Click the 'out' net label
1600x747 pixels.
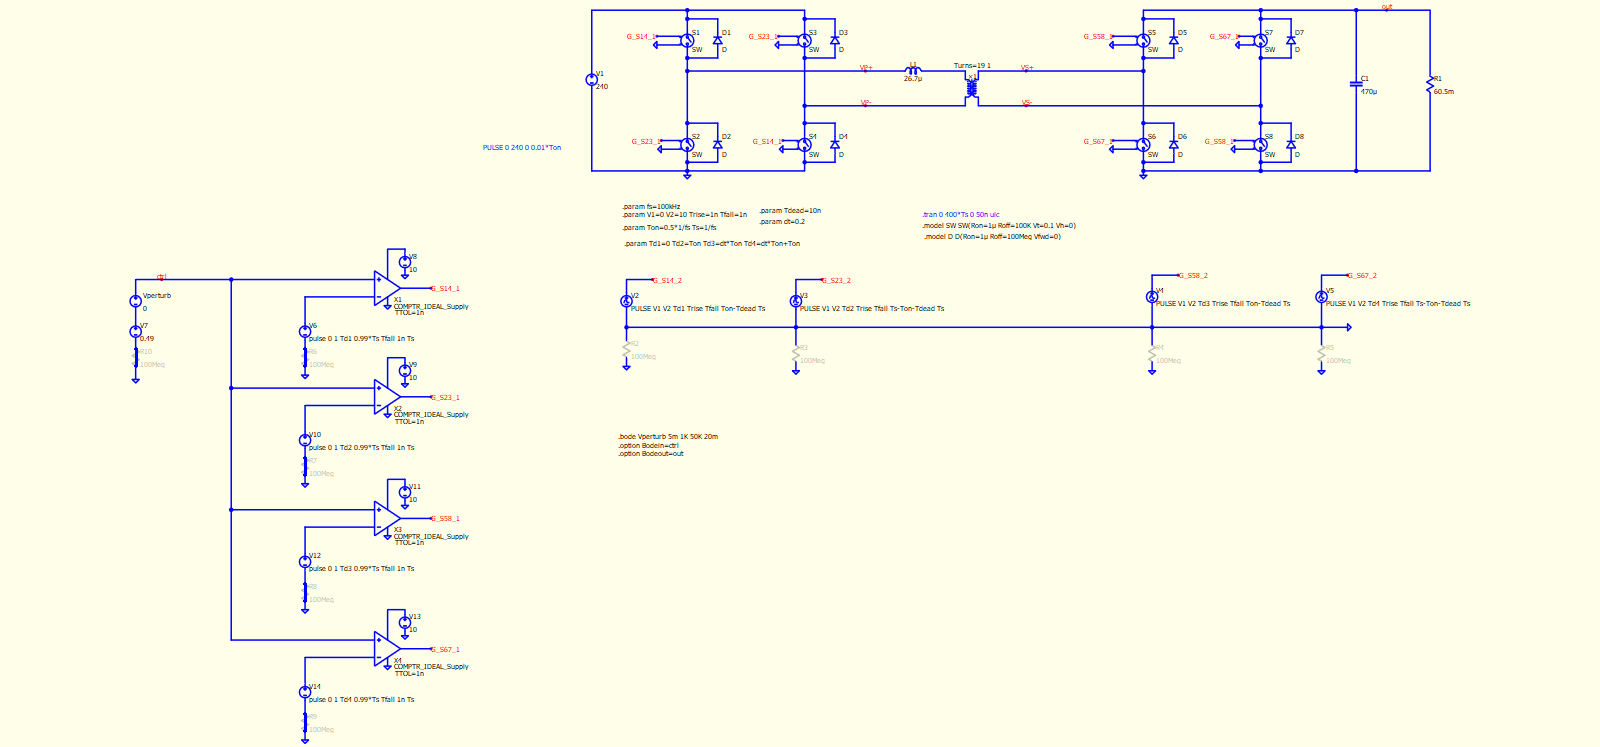point(1387,8)
